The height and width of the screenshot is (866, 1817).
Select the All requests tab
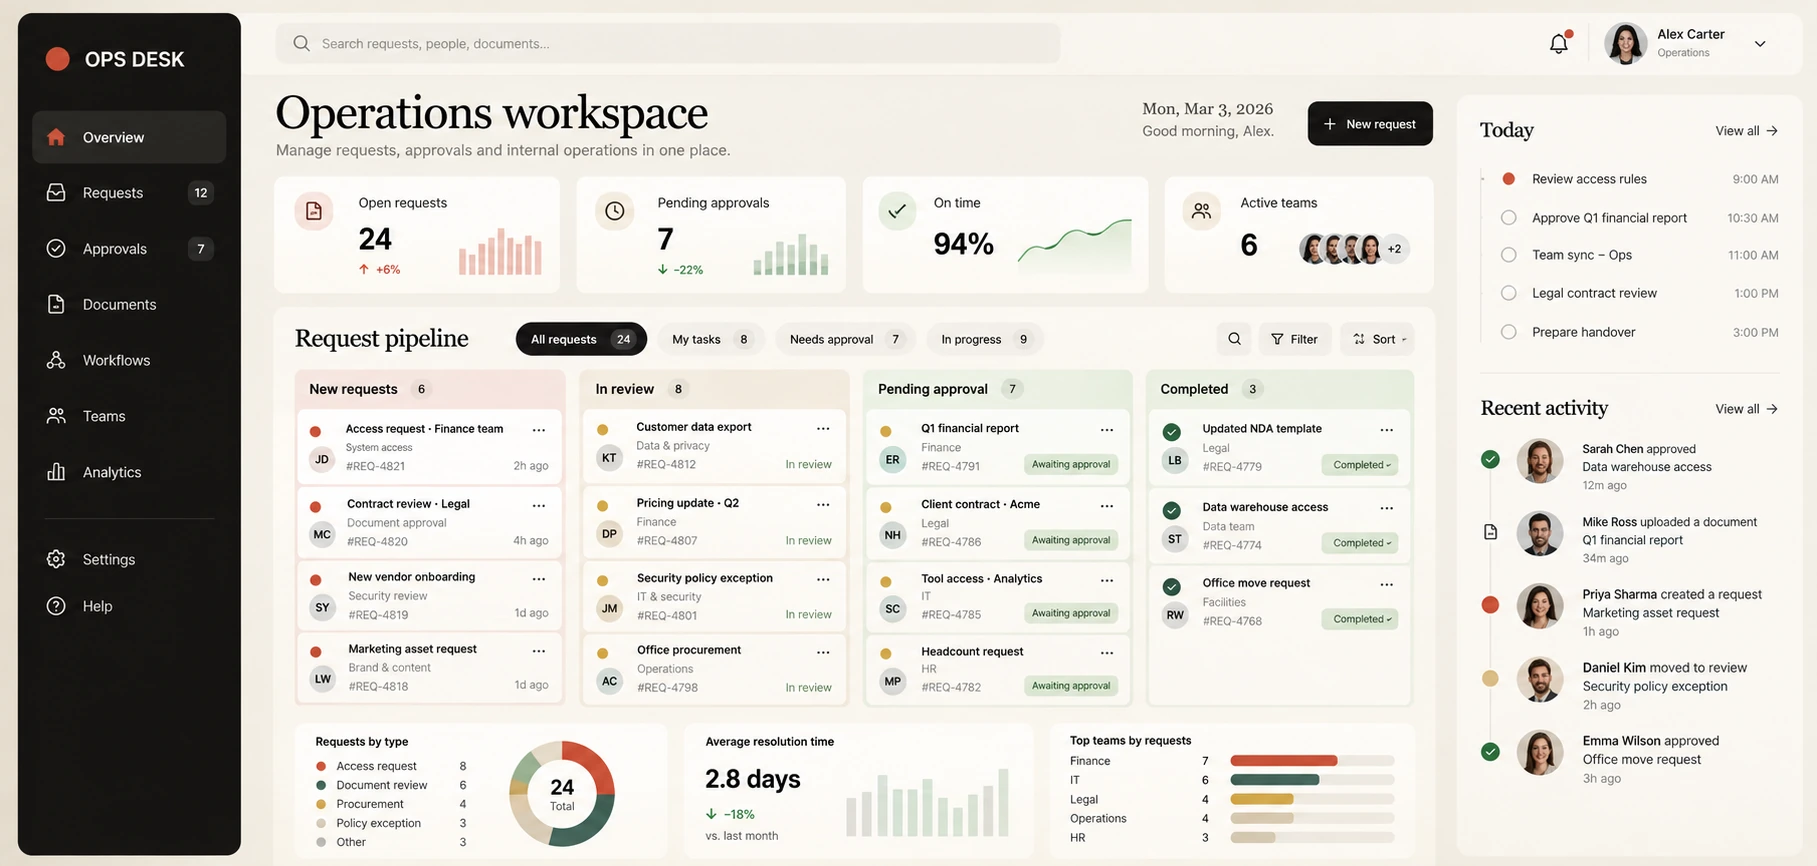pyautogui.click(x=581, y=339)
